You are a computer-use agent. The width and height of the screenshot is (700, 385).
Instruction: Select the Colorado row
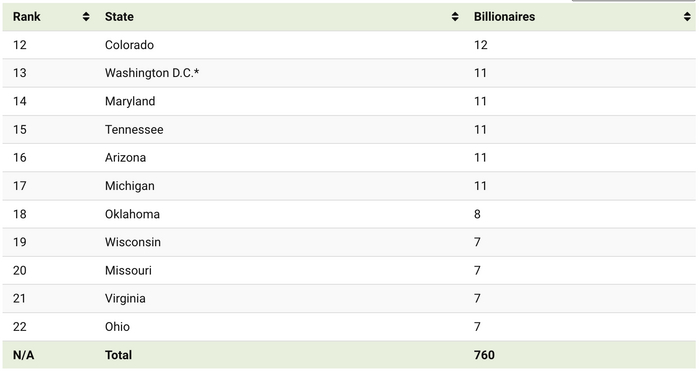(x=349, y=45)
